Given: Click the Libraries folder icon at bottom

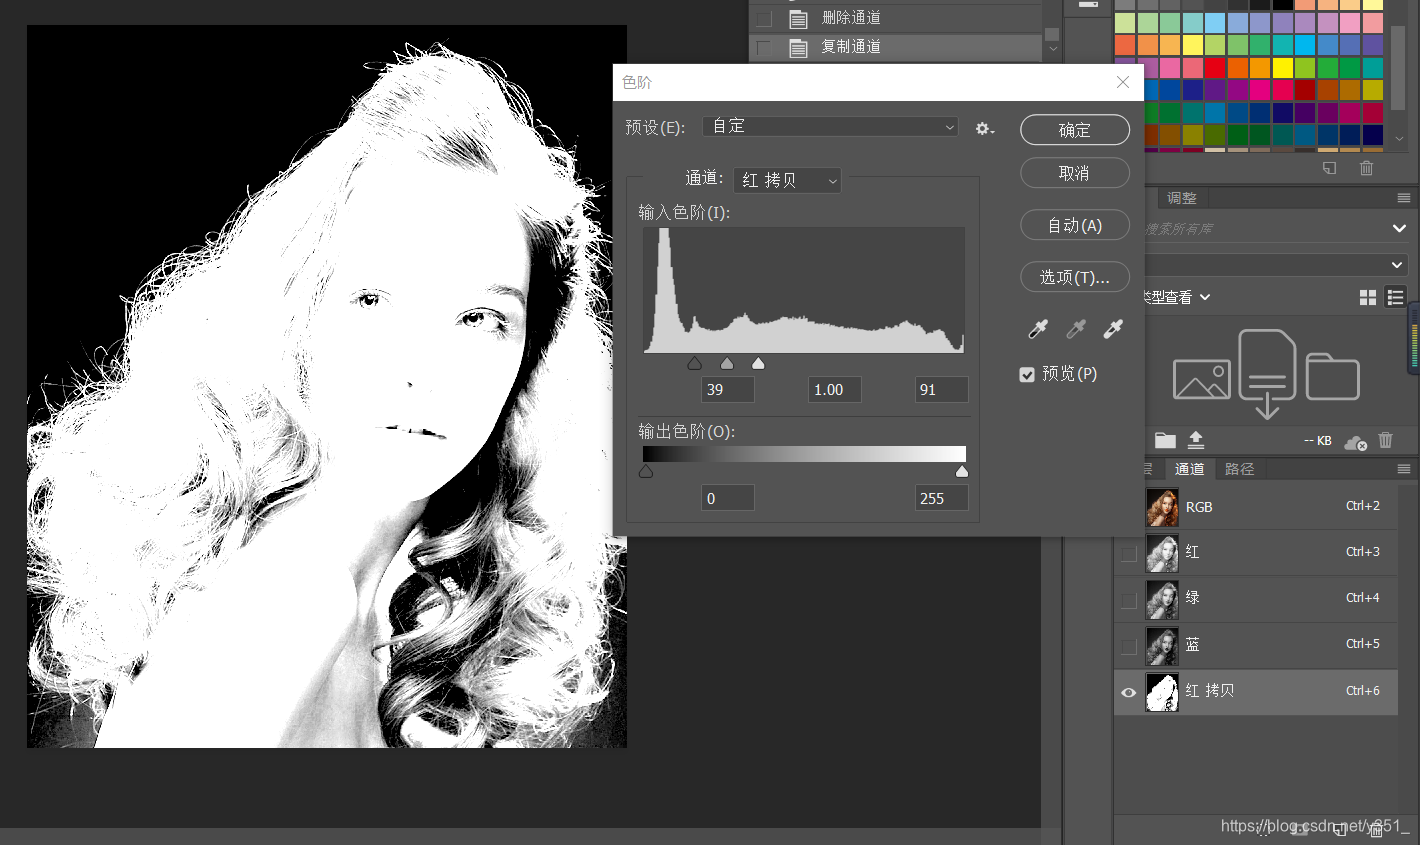Looking at the screenshot, I should pyautogui.click(x=1165, y=440).
